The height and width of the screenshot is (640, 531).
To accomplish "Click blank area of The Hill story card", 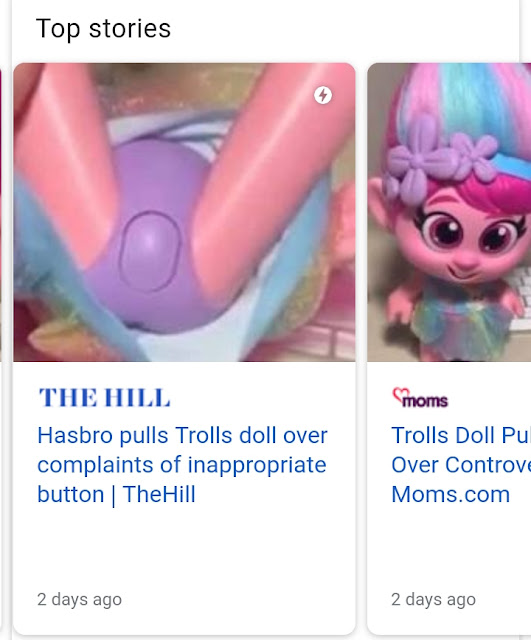I will click(x=184, y=547).
